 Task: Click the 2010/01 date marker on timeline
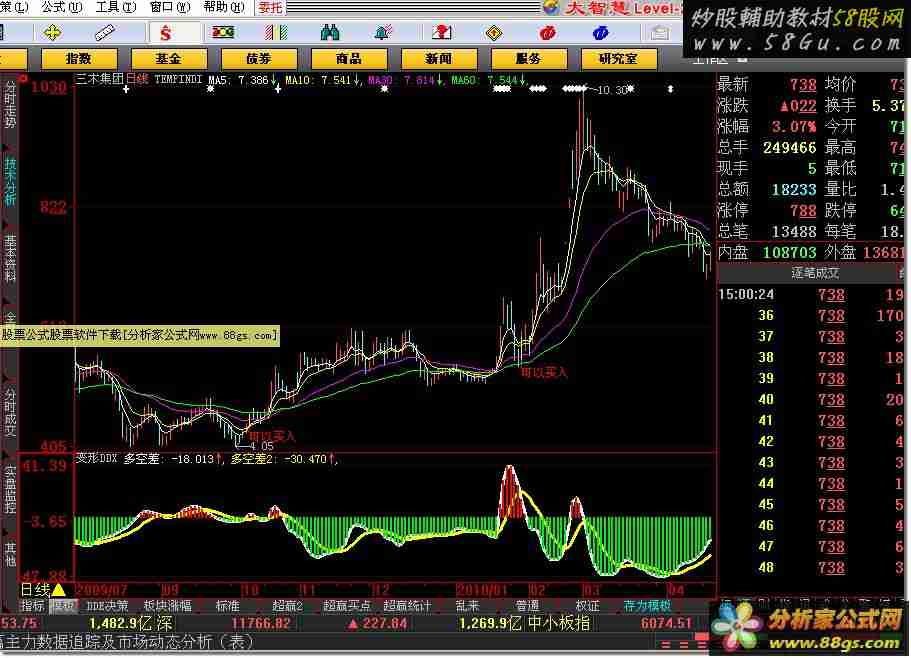pos(480,591)
